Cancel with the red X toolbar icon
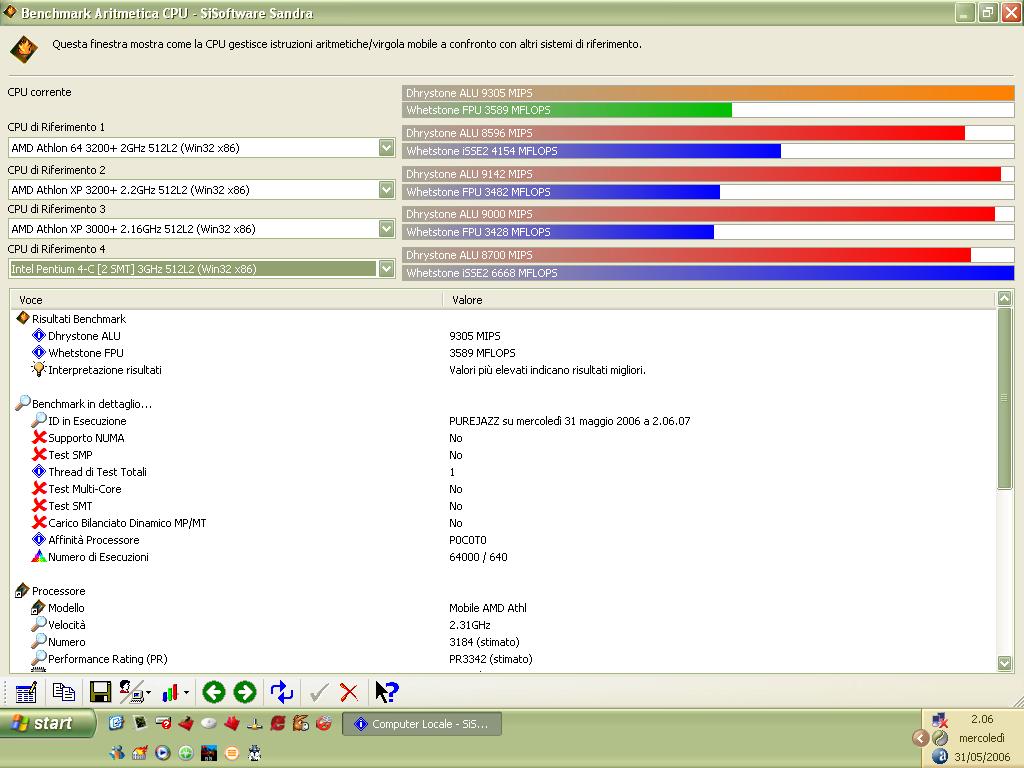This screenshot has width=1024, height=768. tap(349, 692)
